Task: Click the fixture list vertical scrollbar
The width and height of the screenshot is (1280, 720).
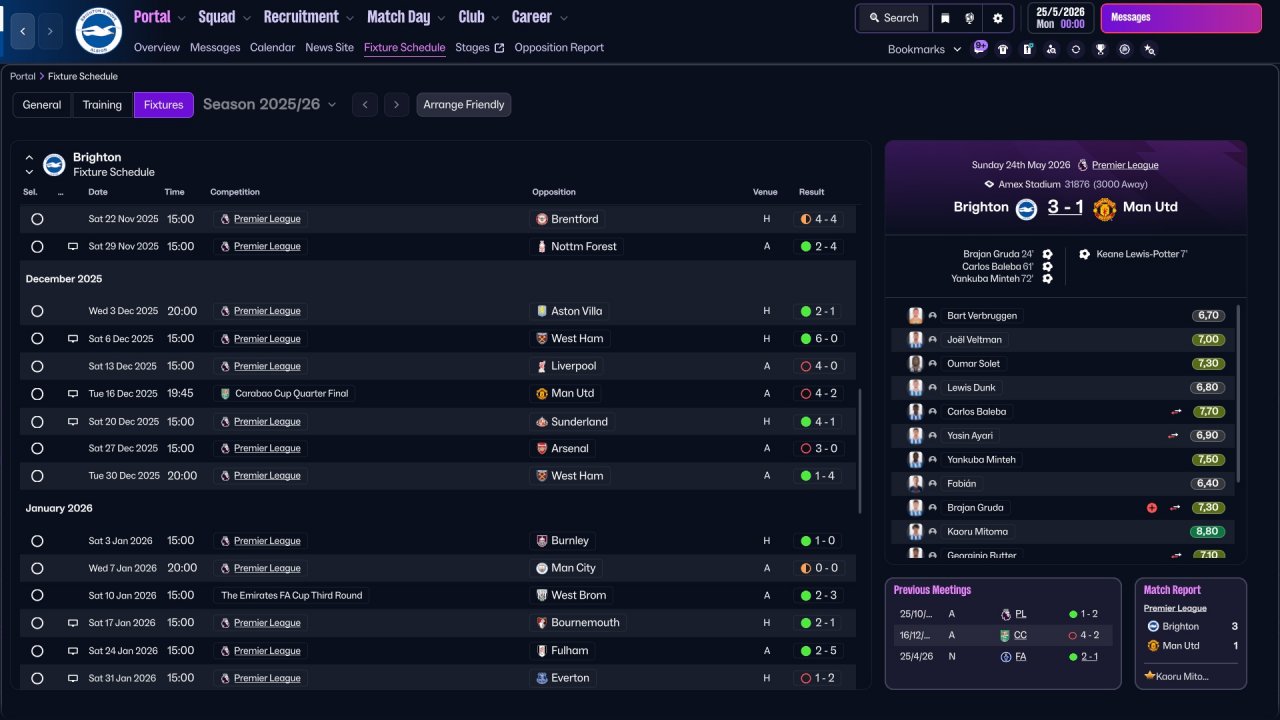Action: (x=859, y=450)
